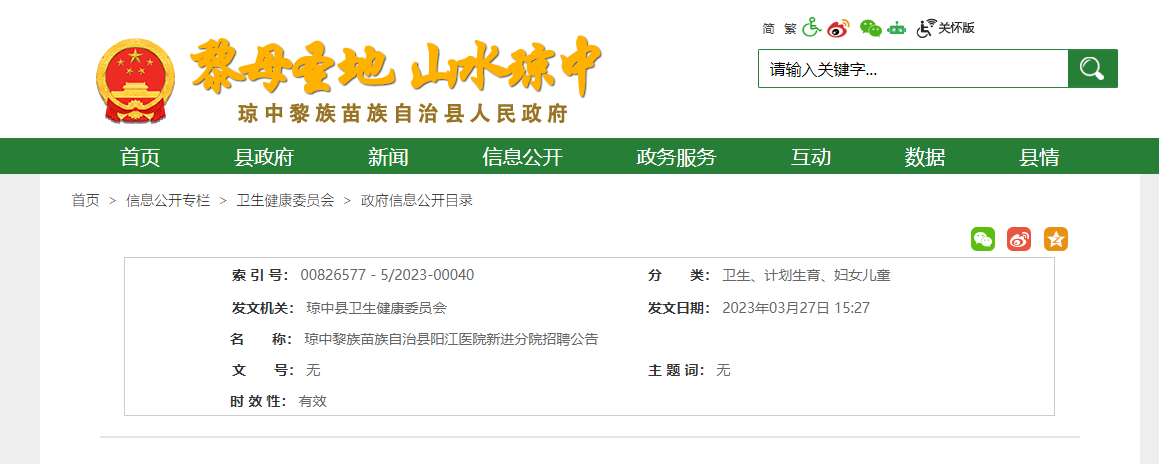Click date 2023年03月27日 15:27

pyautogui.click(x=796, y=308)
